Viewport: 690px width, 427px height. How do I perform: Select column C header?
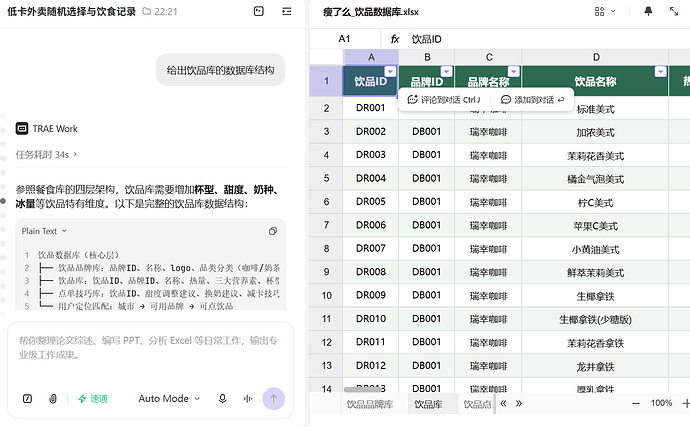tap(489, 57)
